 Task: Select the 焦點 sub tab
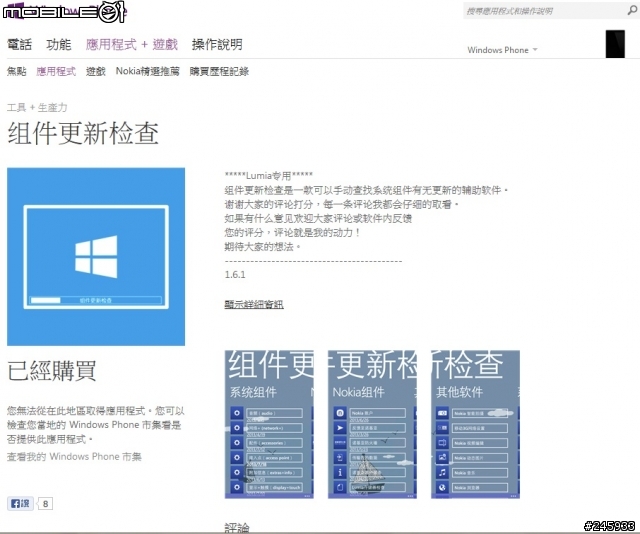tap(16, 71)
